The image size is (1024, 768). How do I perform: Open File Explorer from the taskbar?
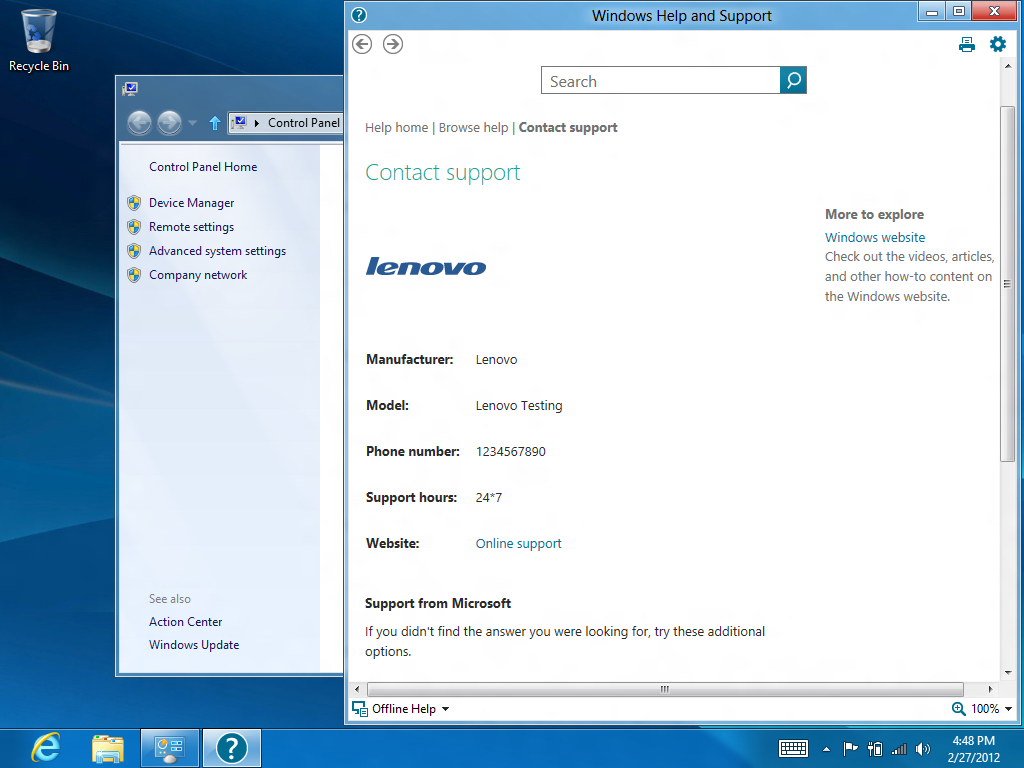coord(108,747)
